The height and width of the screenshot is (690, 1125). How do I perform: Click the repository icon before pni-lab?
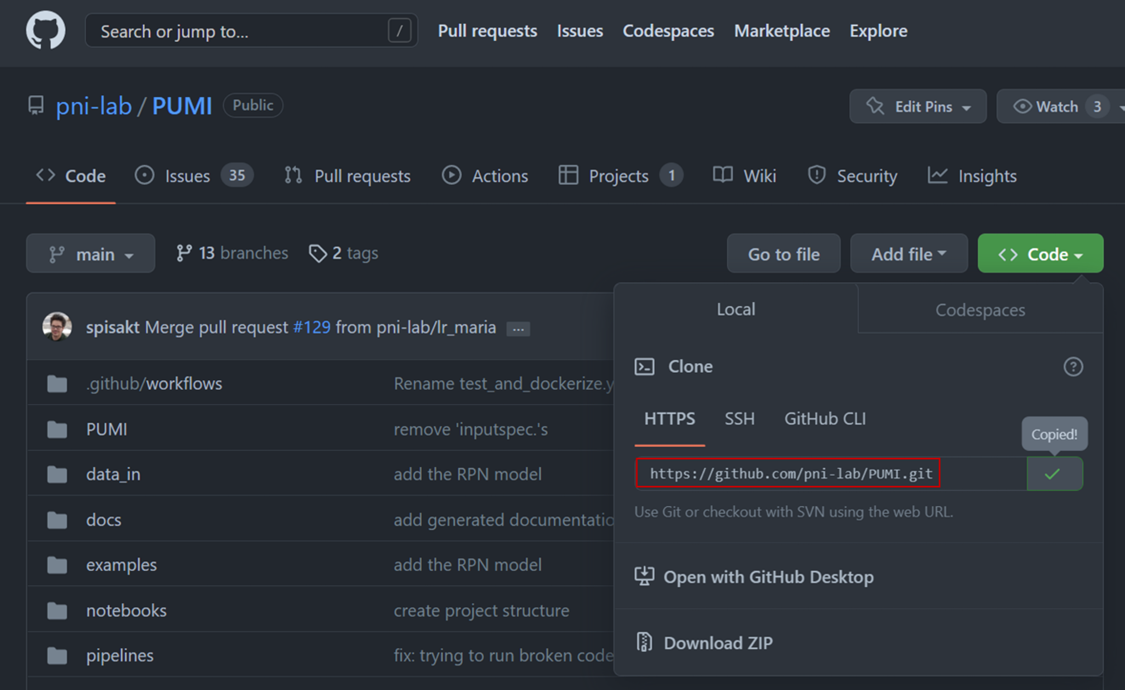coord(36,106)
